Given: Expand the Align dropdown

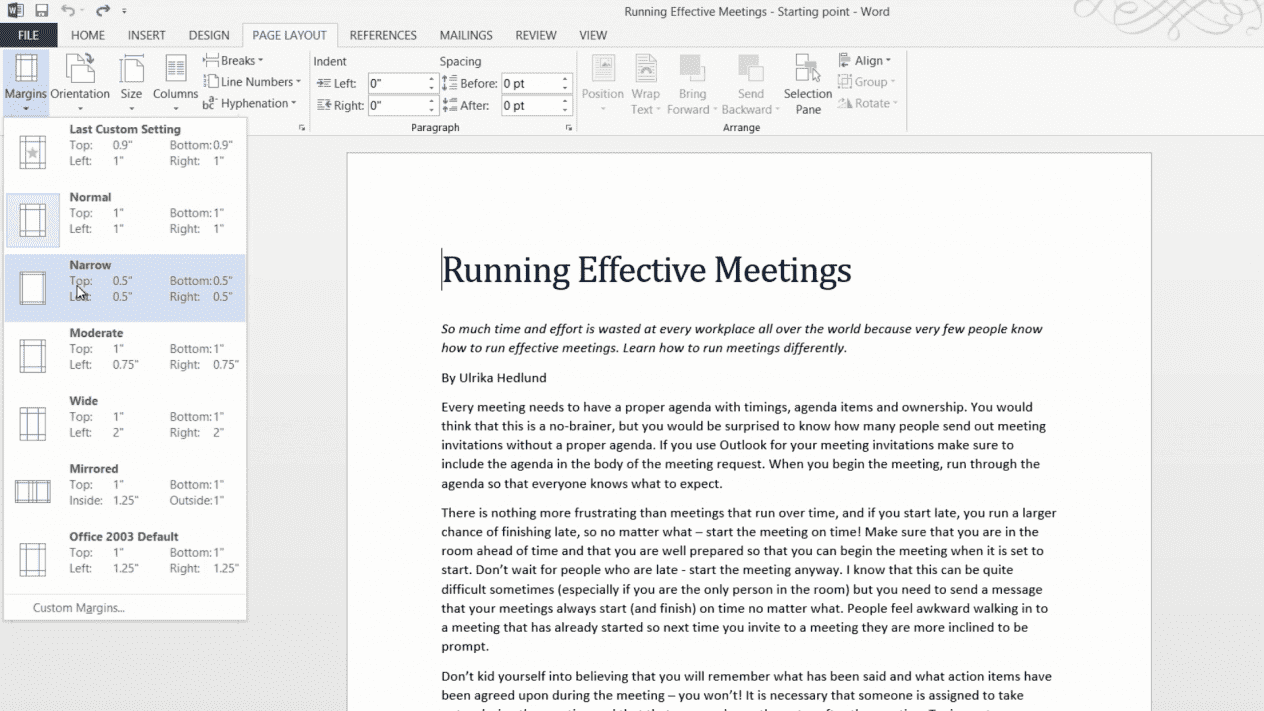Looking at the screenshot, I should (x=865, y=61).
